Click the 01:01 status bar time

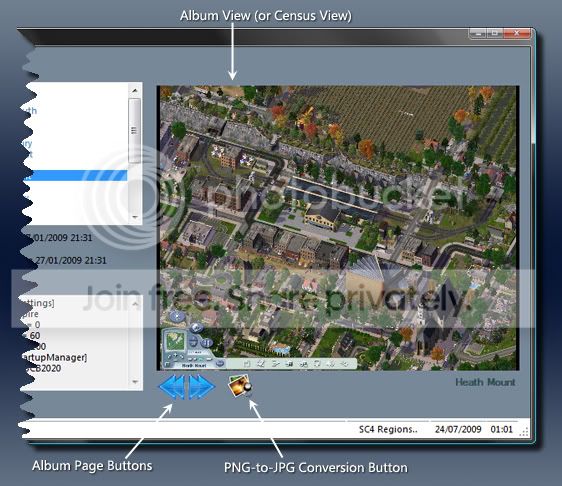[501, 429]
